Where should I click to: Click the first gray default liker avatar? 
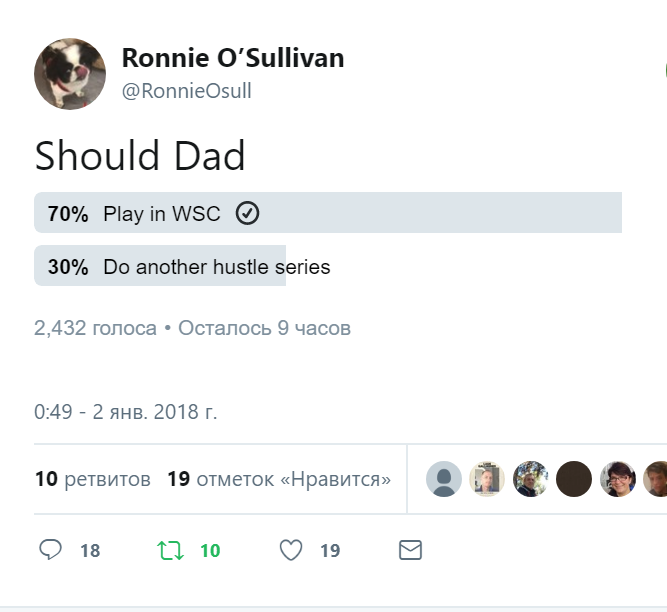click(444, 479)
